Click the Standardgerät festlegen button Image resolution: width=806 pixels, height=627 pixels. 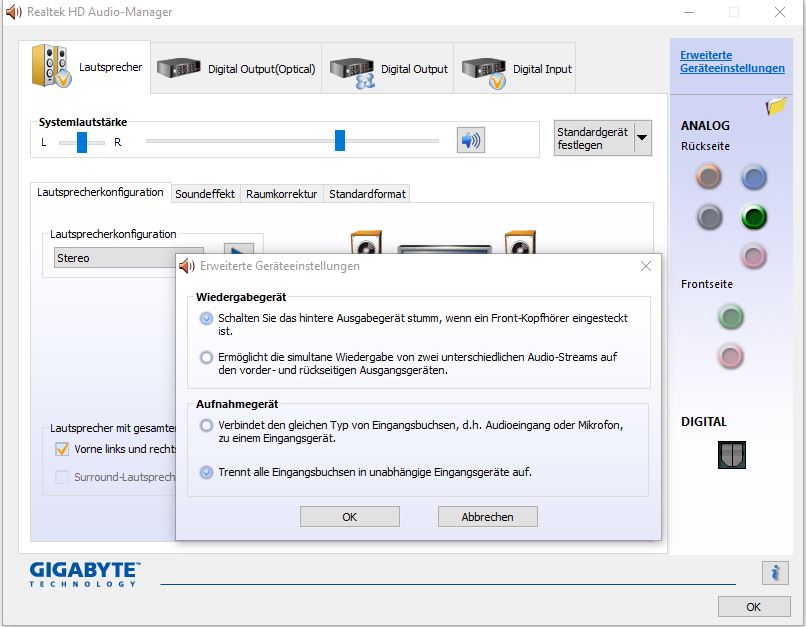(593, 138)
